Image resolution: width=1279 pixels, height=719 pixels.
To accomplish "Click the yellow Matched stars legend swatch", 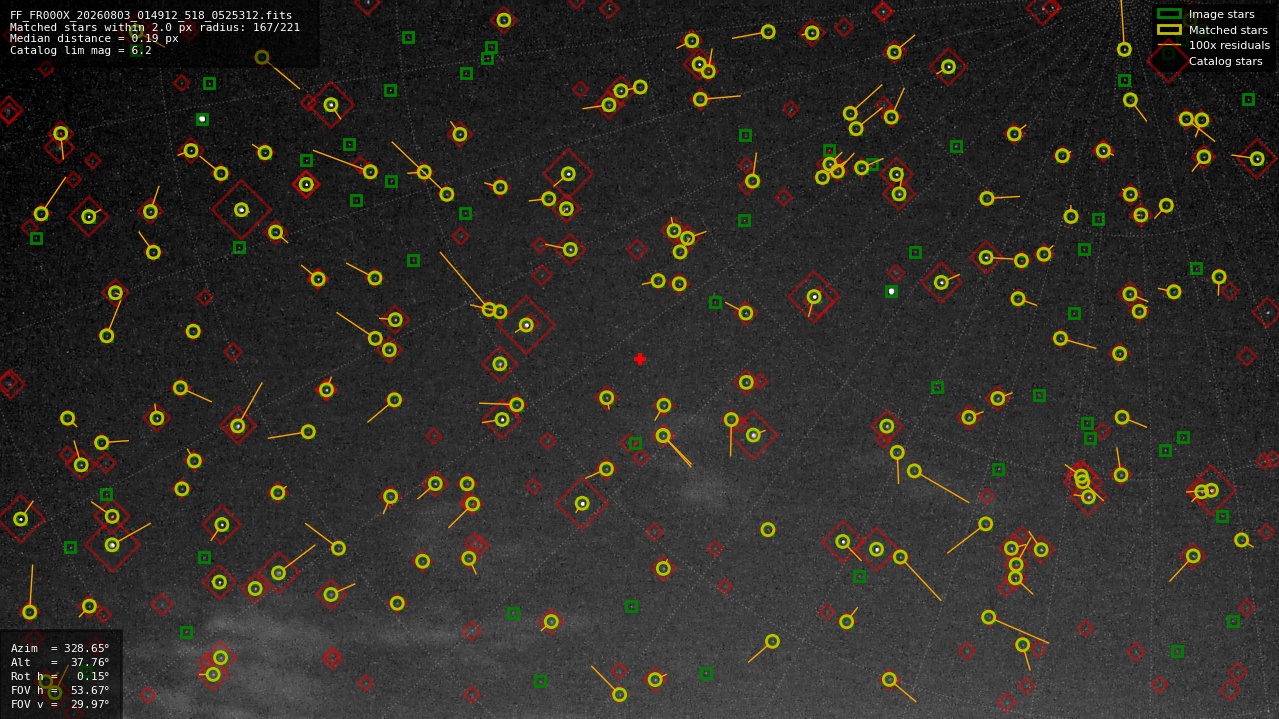I will click(x=1169, y=30).
